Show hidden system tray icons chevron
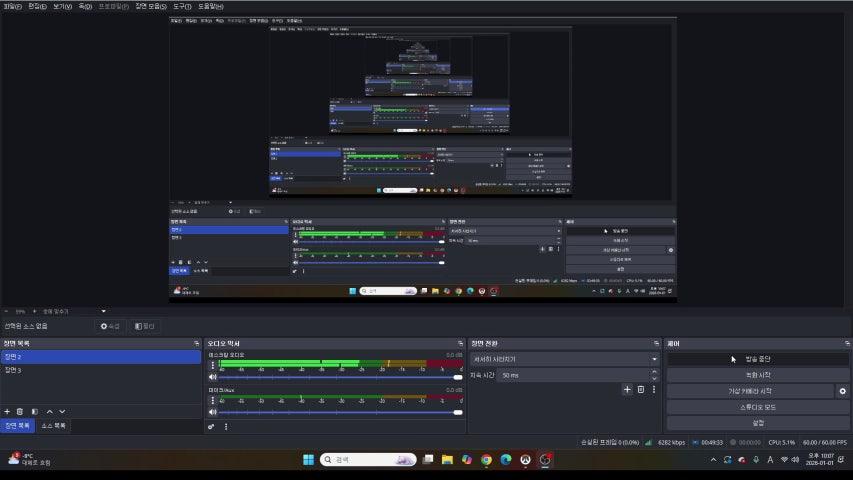 click(x=713, y=459)
